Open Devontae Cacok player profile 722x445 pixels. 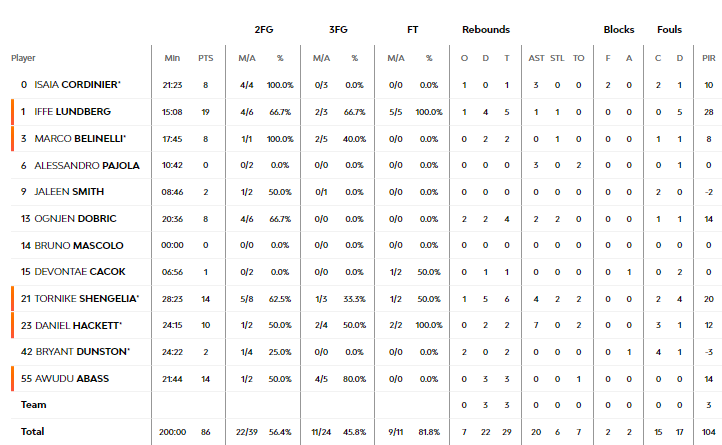pyautogui.click(x=80, y=272)
